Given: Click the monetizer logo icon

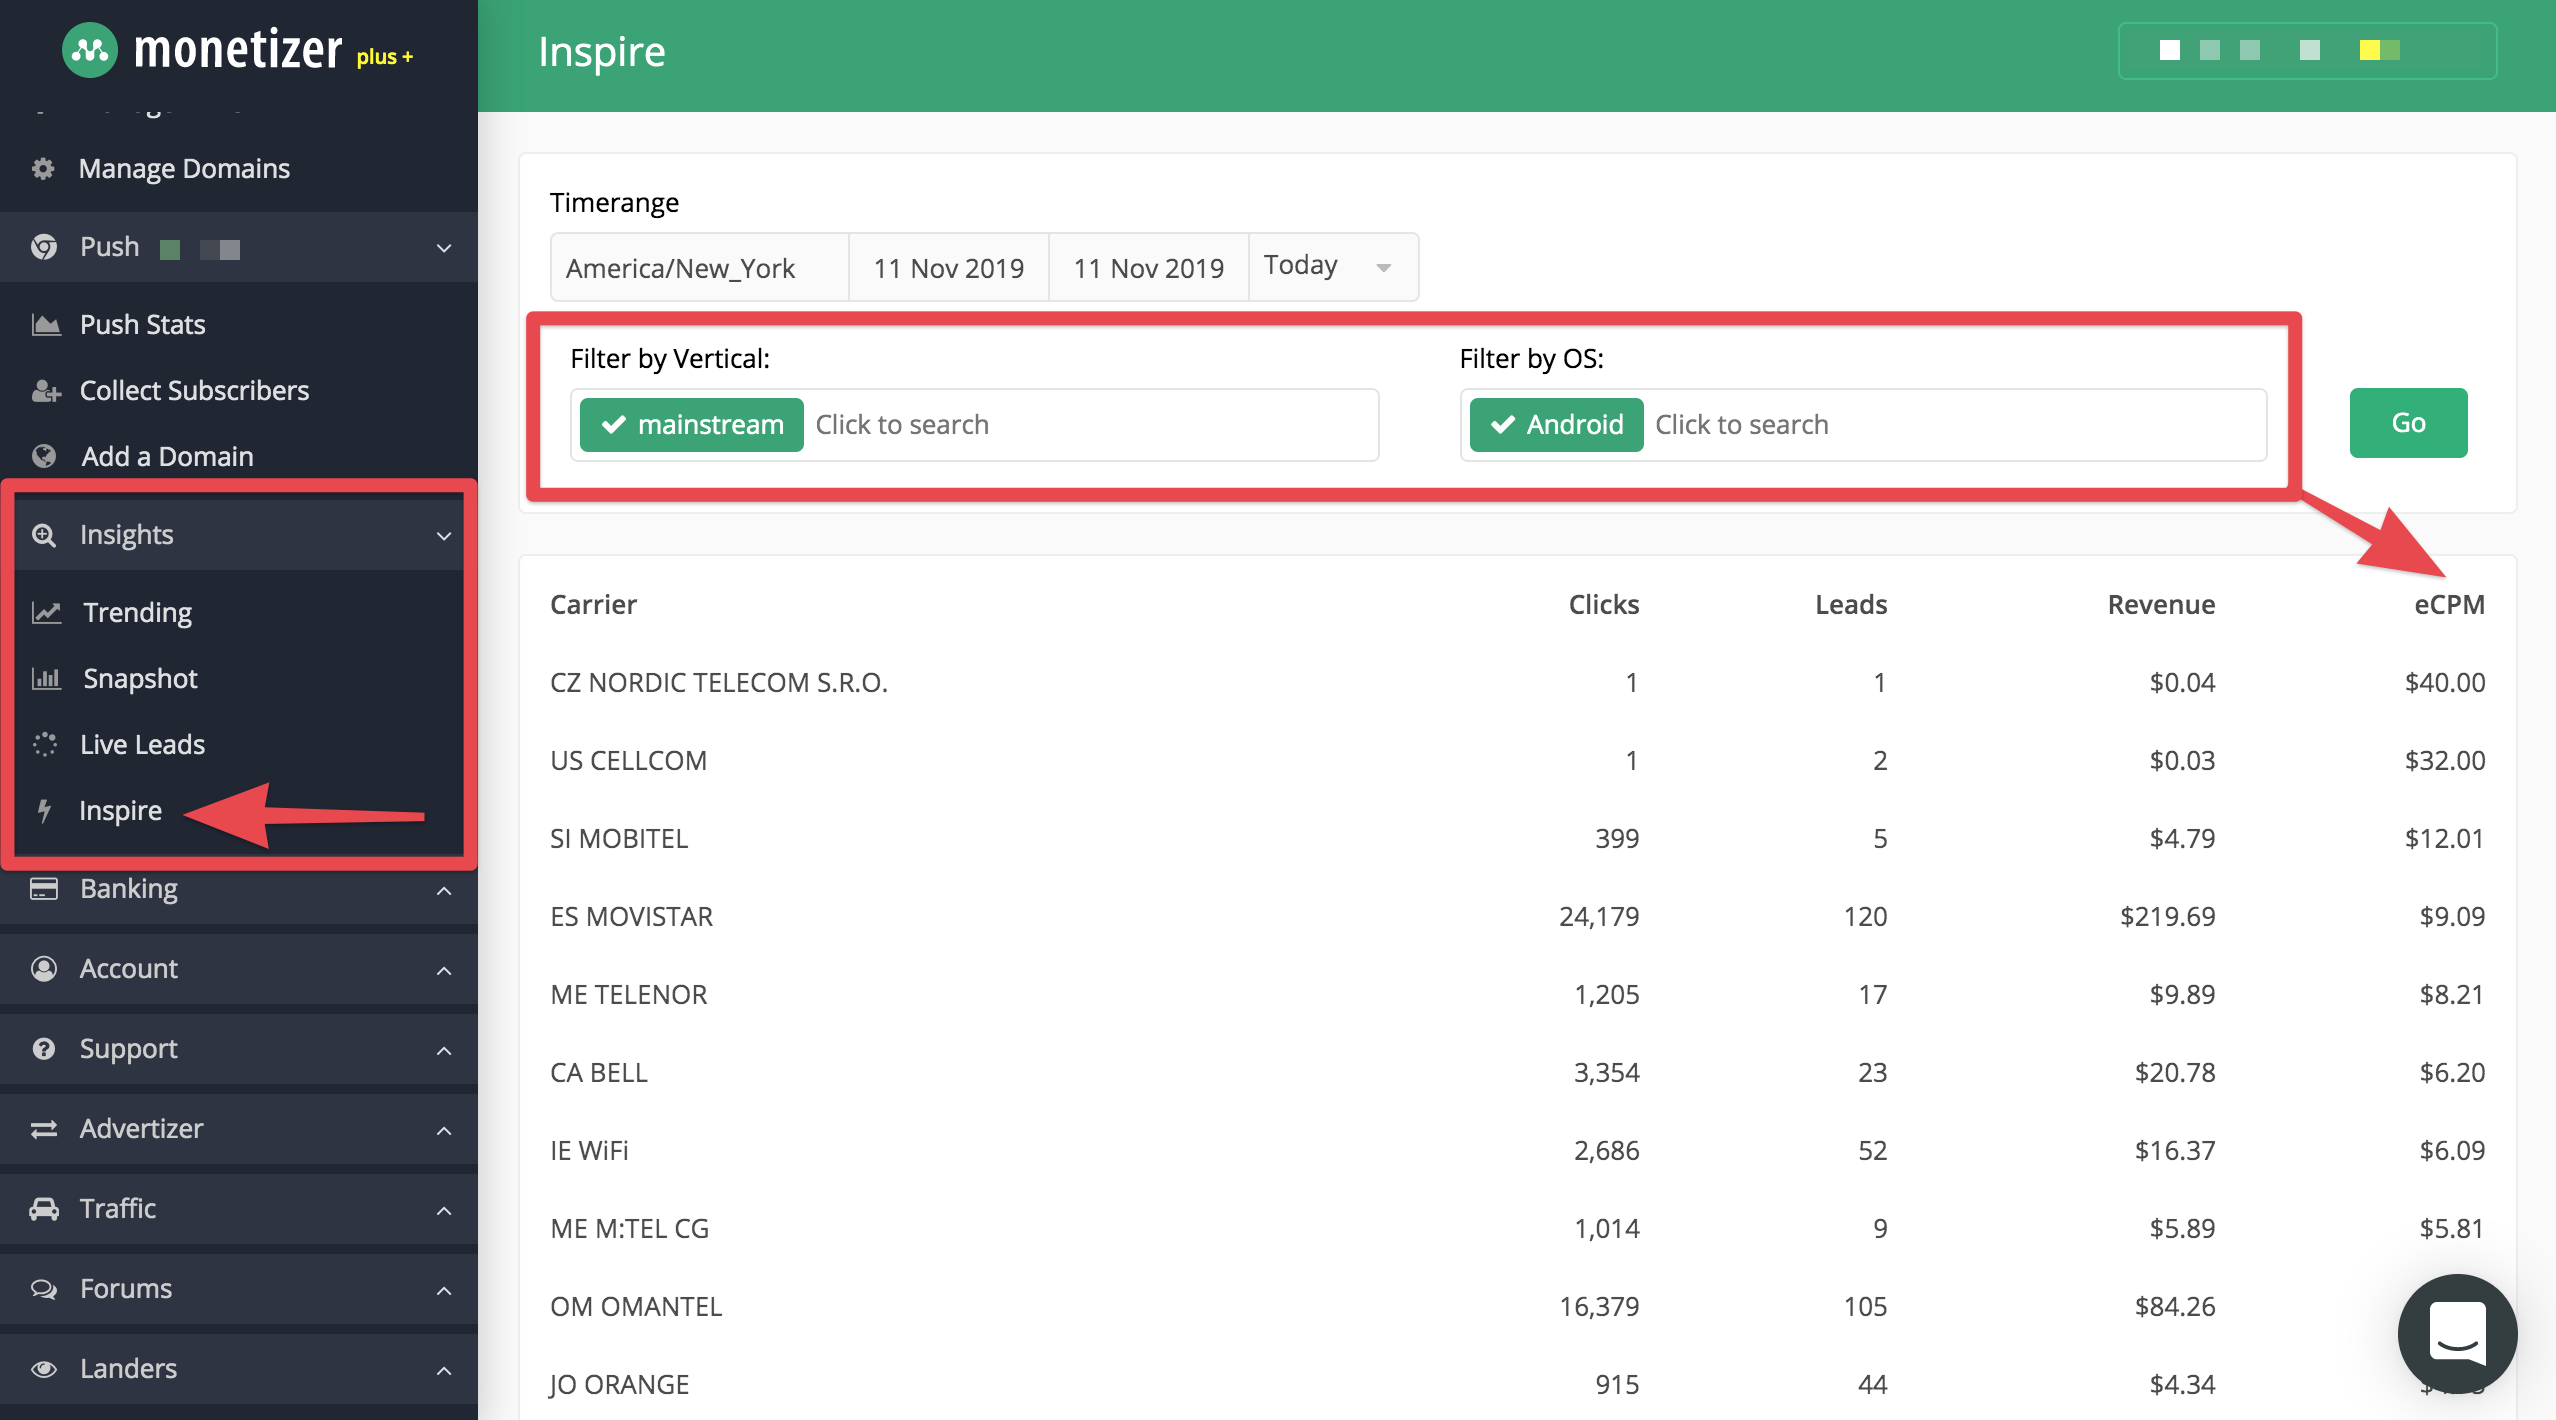Looking at the screenshot, I should coord(90,50).
